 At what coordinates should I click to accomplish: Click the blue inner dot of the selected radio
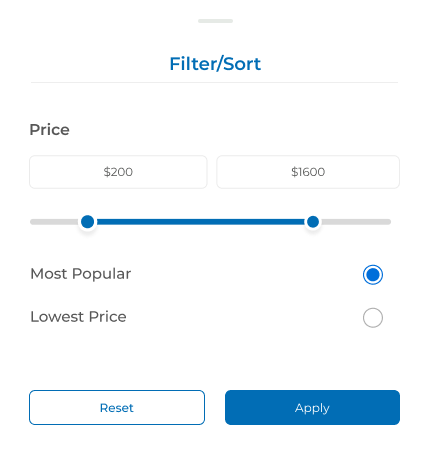pos(373,275)
